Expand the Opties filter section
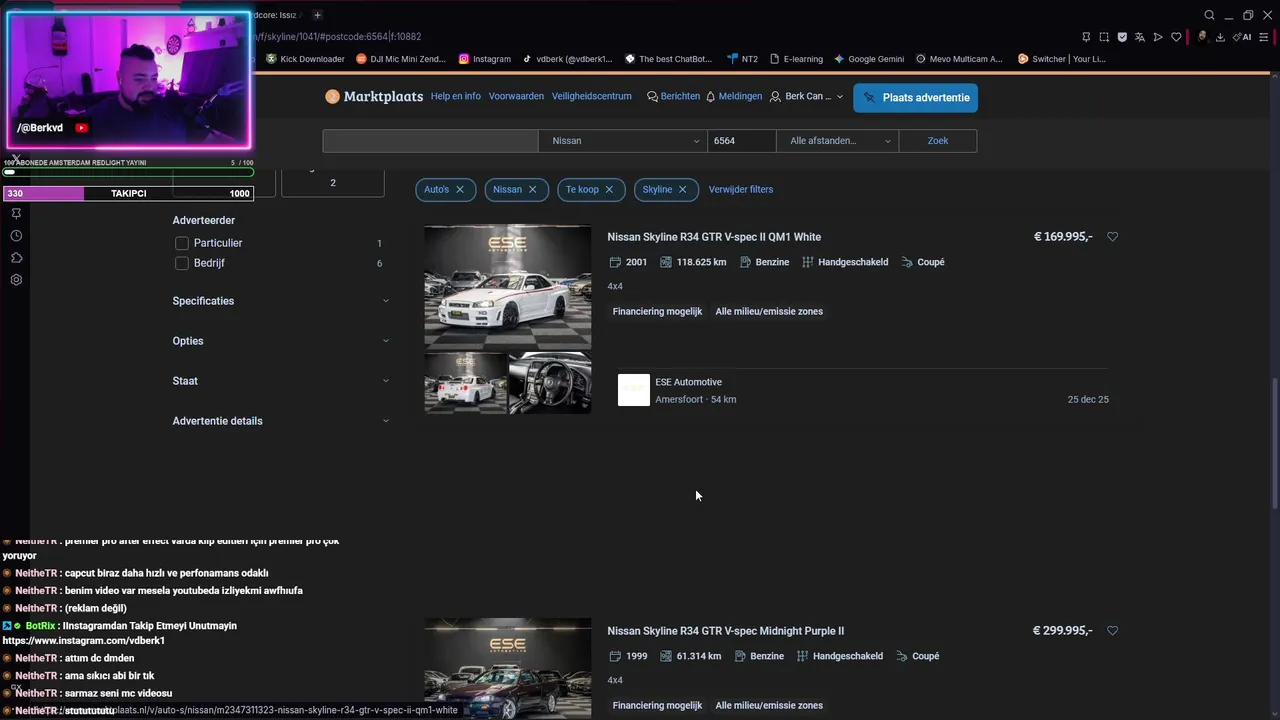 [281, 341]
